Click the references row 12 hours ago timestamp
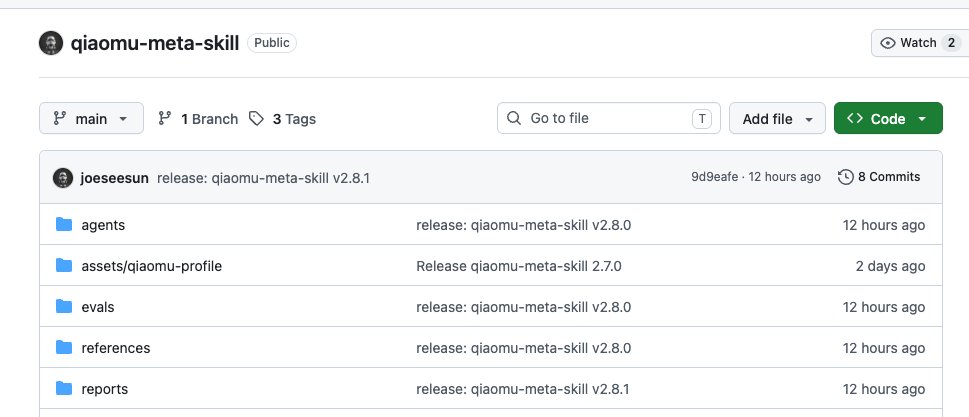Screen dimensions: 969x417 coord(884,348)
